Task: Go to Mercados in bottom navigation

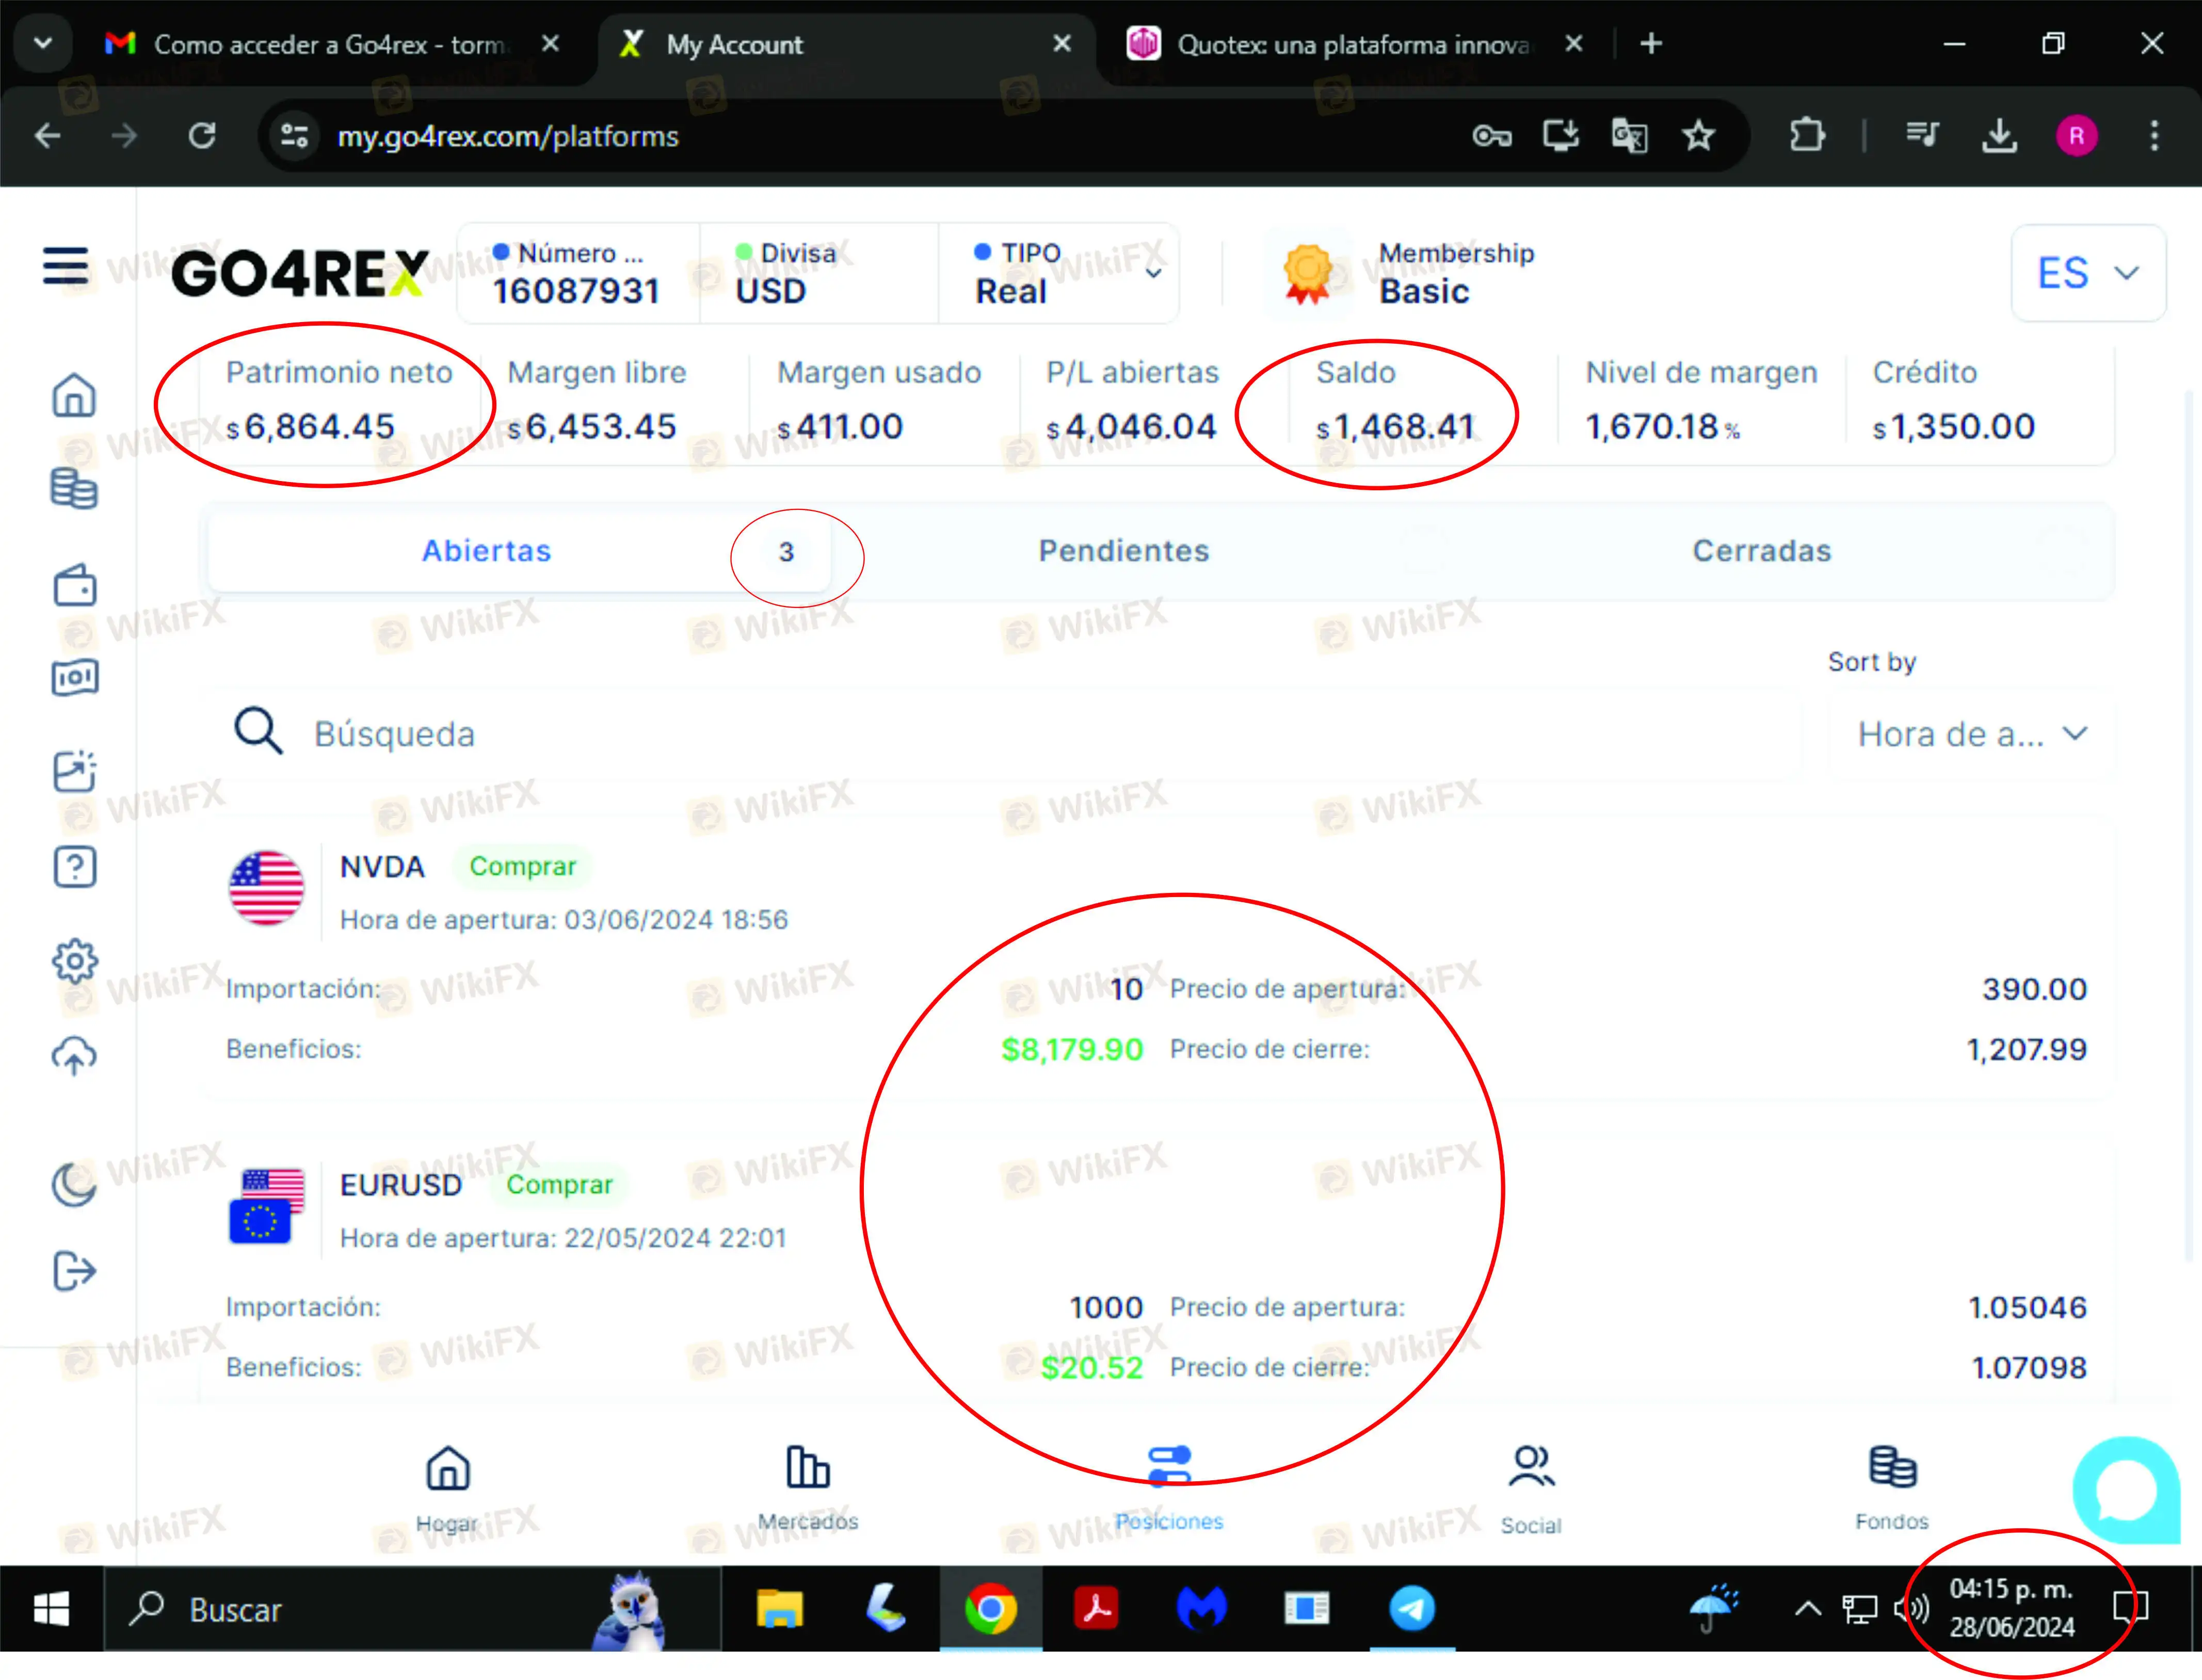Action: click(x=808, y=1488)
